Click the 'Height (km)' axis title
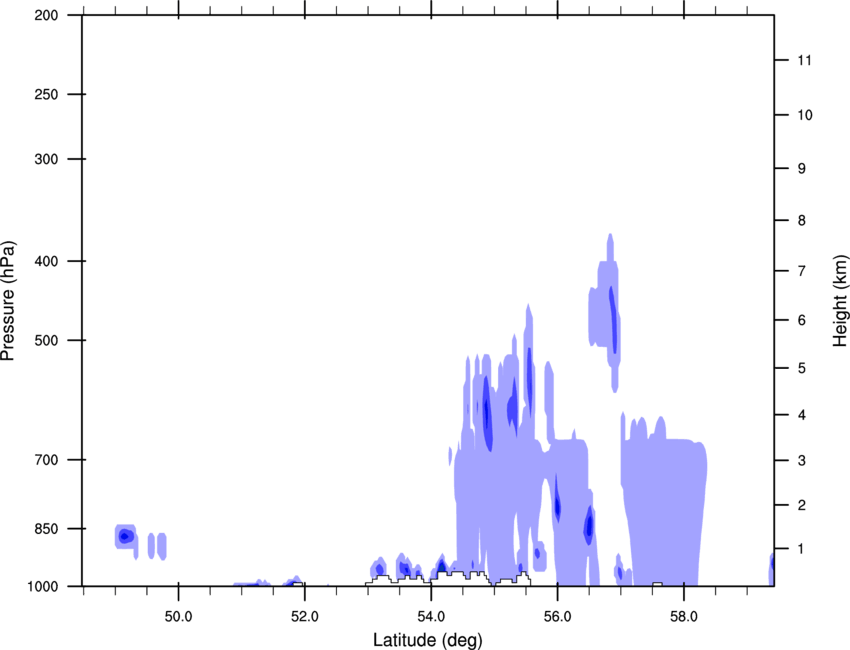The height and width of the screenshot is (650, 850). click(x=840, y=301)
